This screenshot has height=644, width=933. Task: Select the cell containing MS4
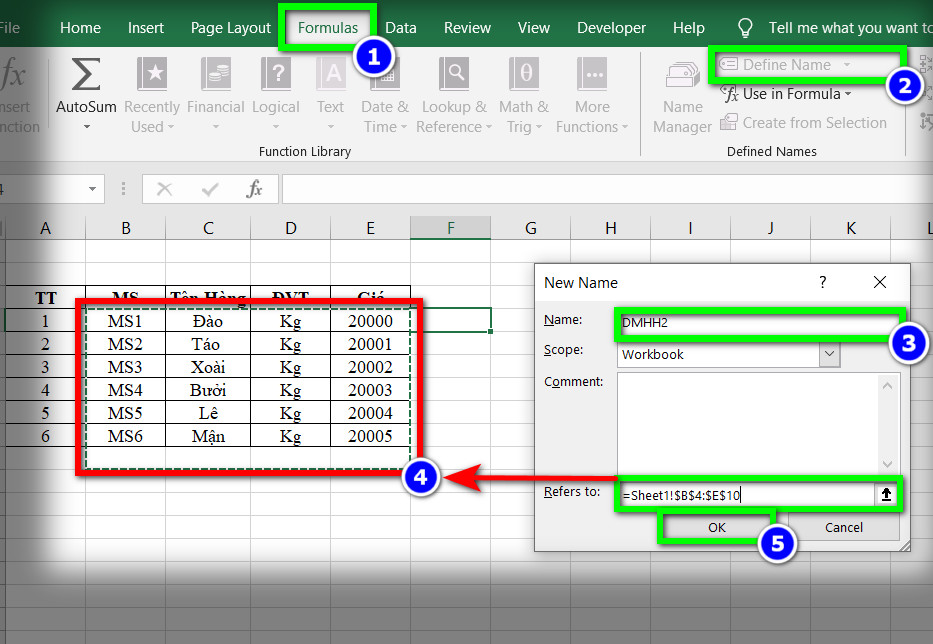(125, 390)
